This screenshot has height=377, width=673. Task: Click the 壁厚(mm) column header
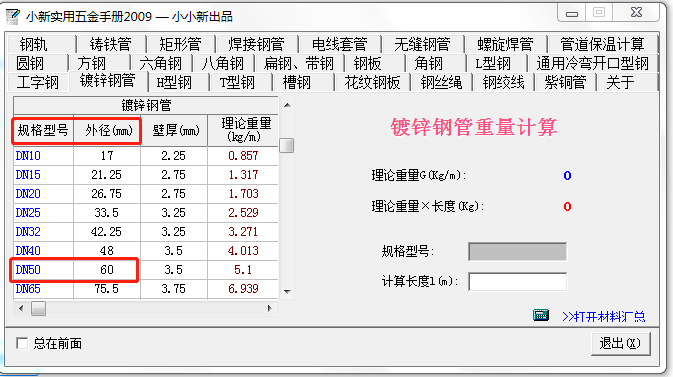pyautogui.click(x=174, y=131)
